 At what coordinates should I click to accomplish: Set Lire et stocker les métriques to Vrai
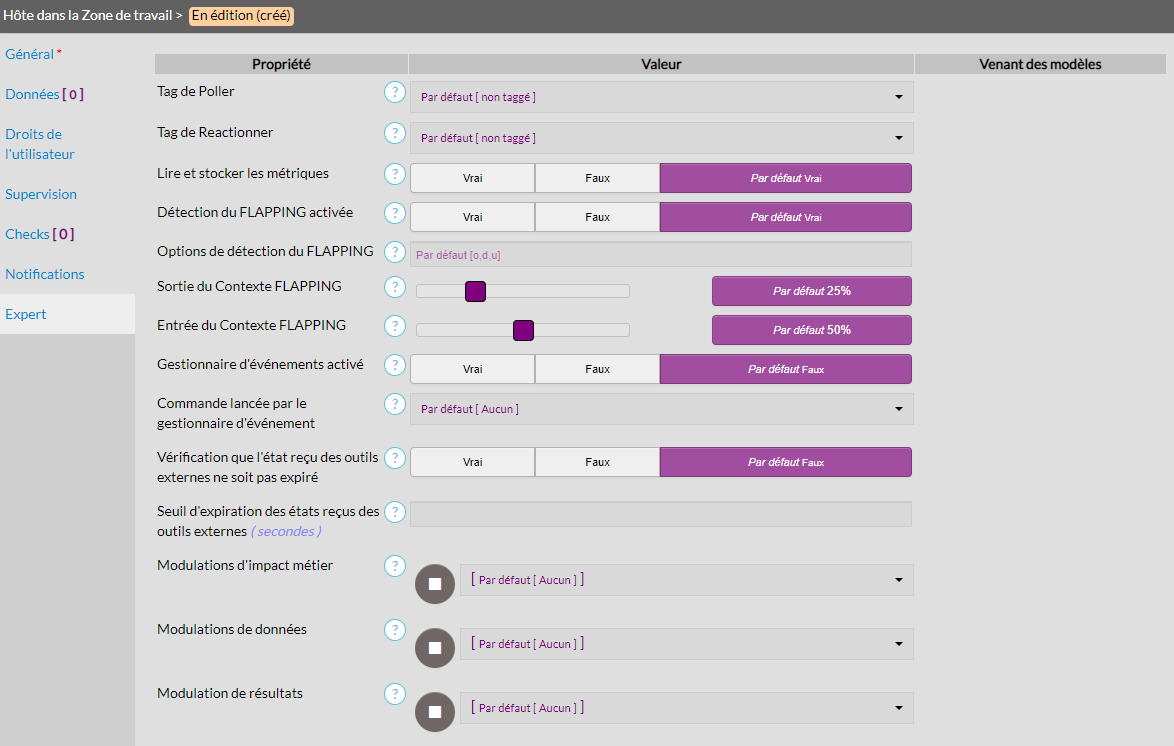[x=472, y=178]
